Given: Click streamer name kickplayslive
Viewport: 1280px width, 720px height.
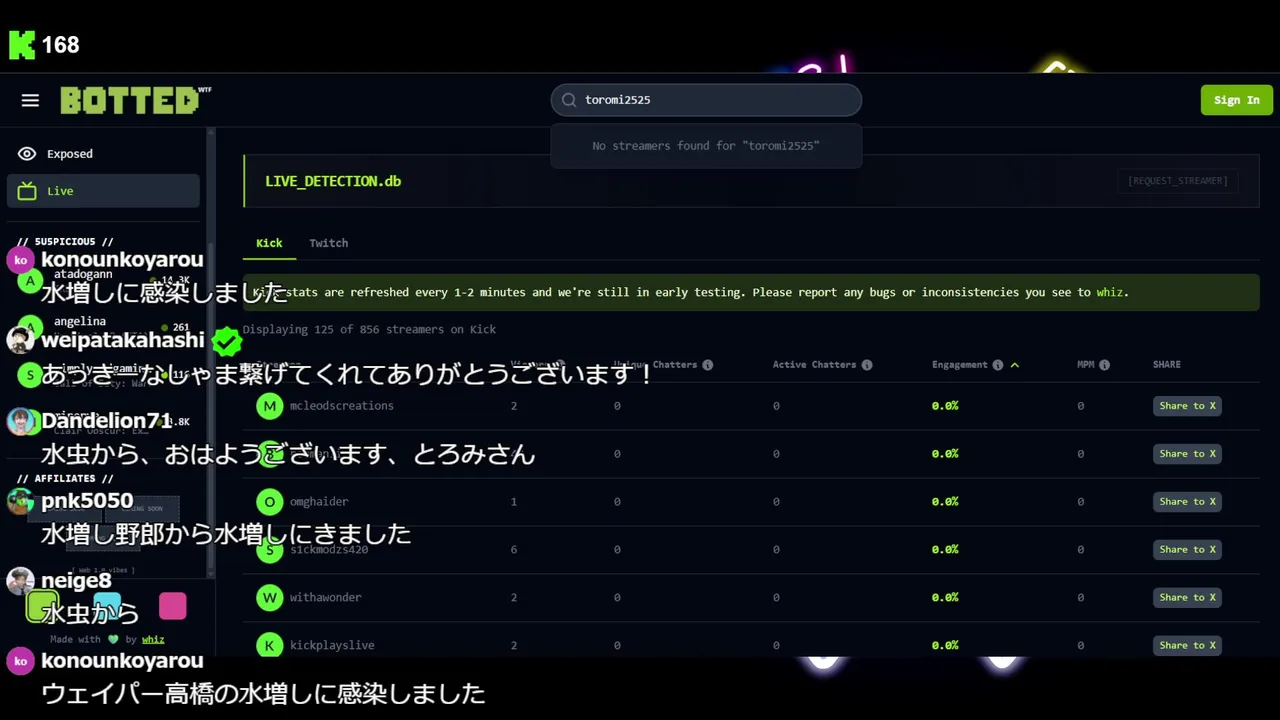Looking at the screenshot, I should pyautogui.click(x=332, y=646).
